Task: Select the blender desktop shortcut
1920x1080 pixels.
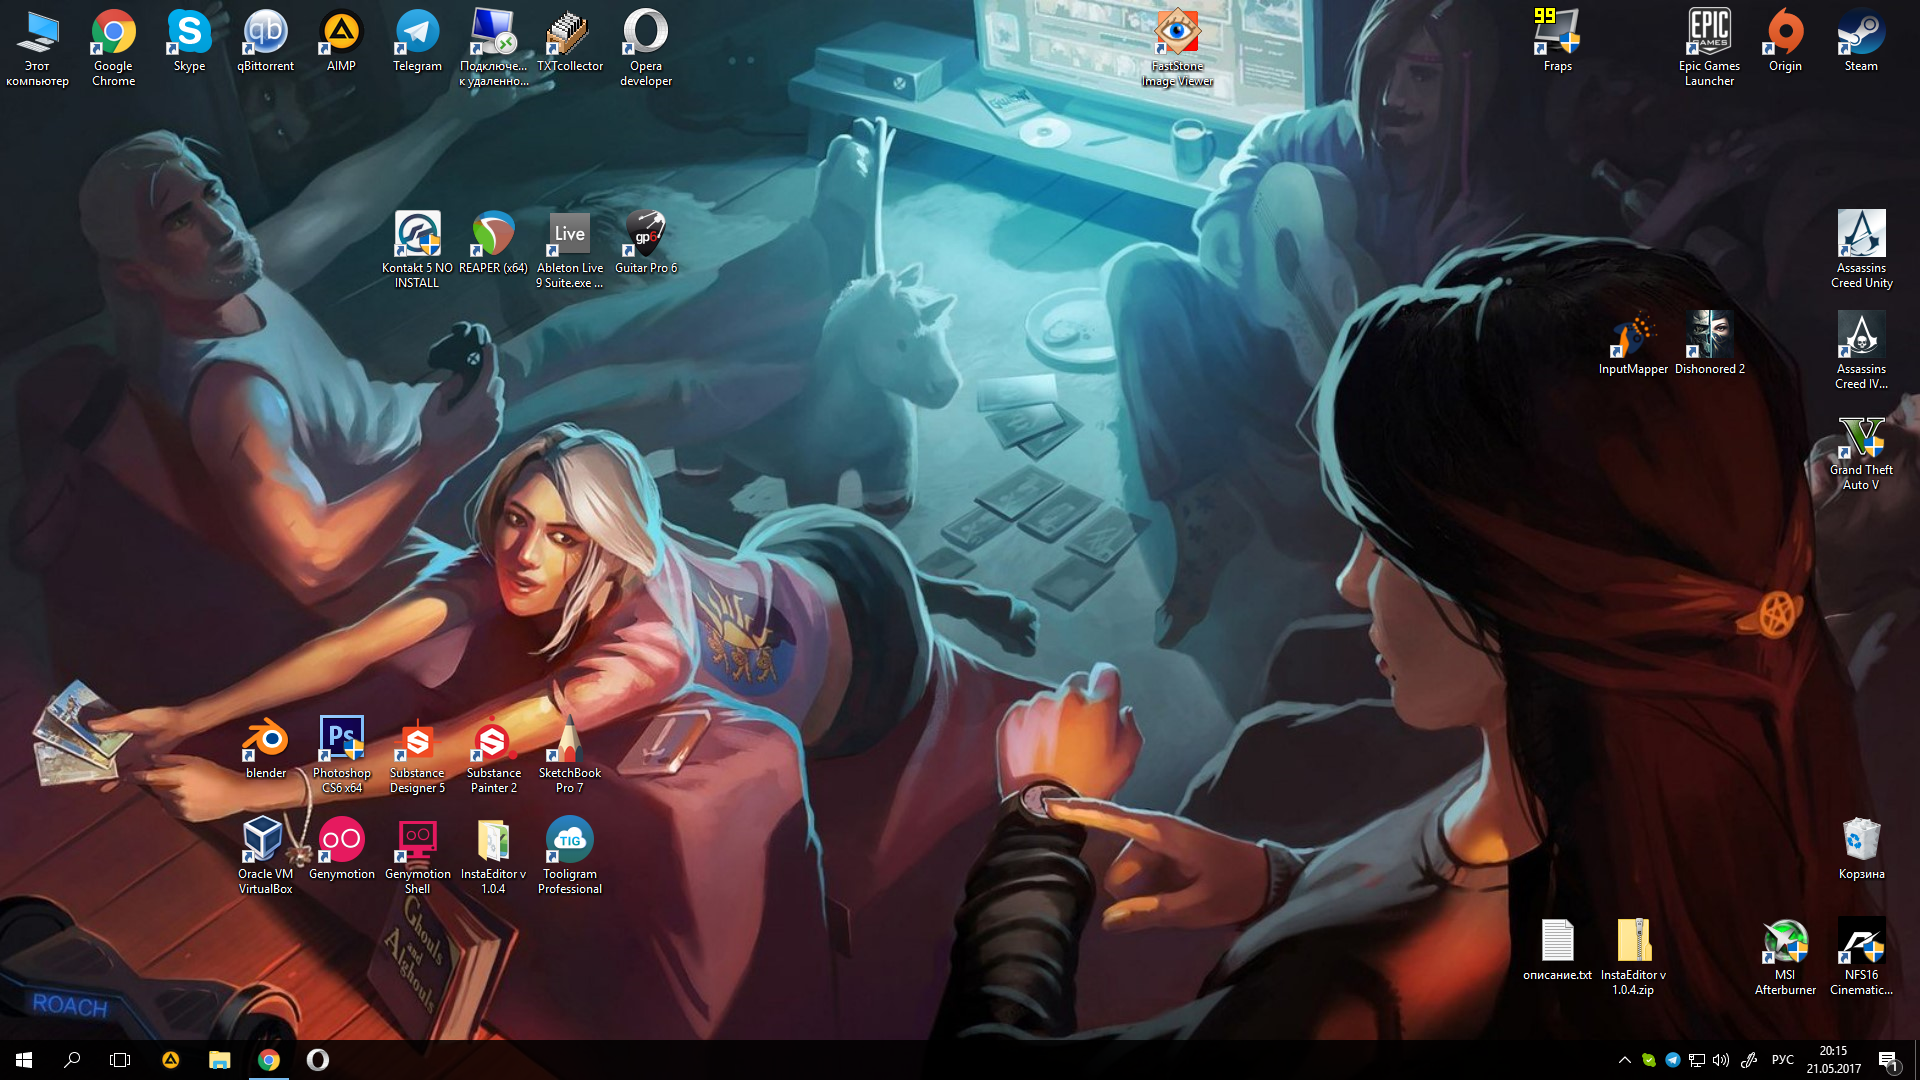Action: pos(265,748)
